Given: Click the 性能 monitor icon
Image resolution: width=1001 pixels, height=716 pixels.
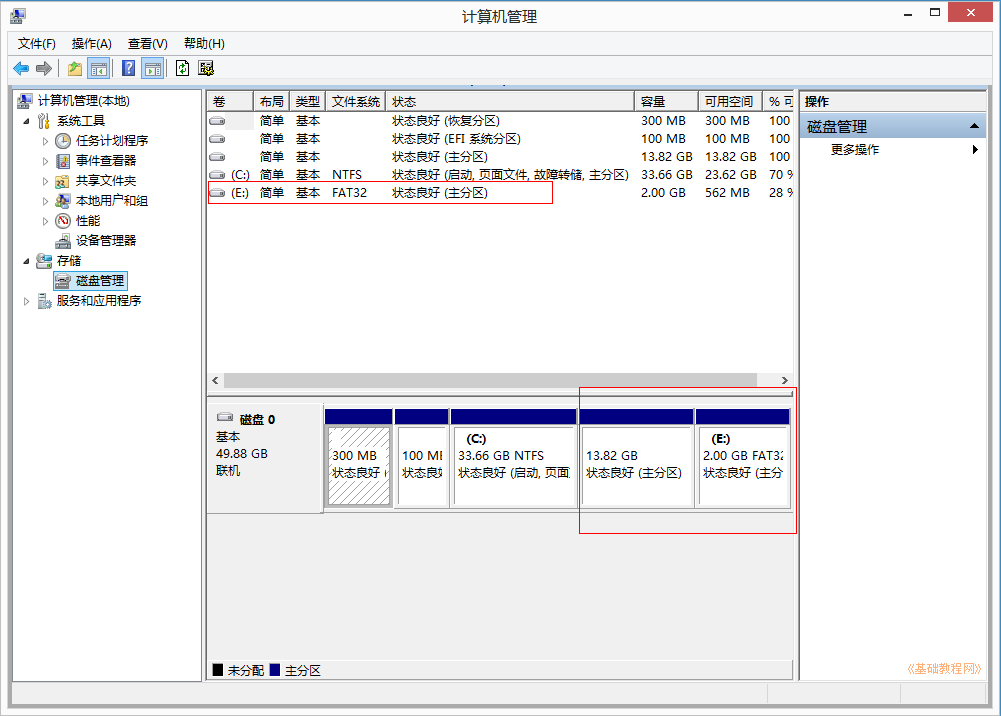Looking at the screenshot, I should 61,220.
